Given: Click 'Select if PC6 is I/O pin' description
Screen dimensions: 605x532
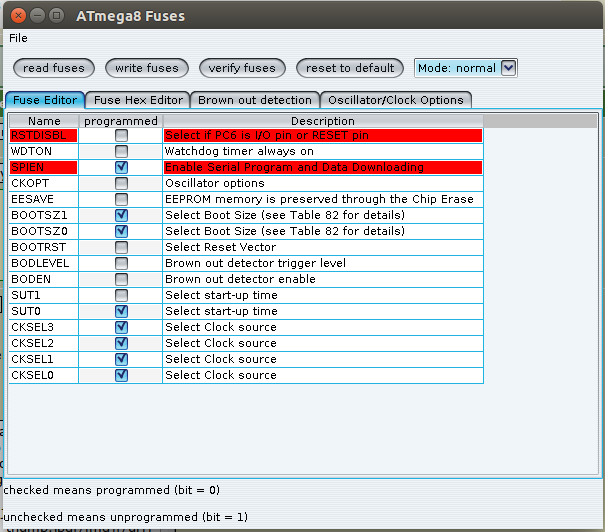Looking at the screenshot, I should [x=323, y=135].
